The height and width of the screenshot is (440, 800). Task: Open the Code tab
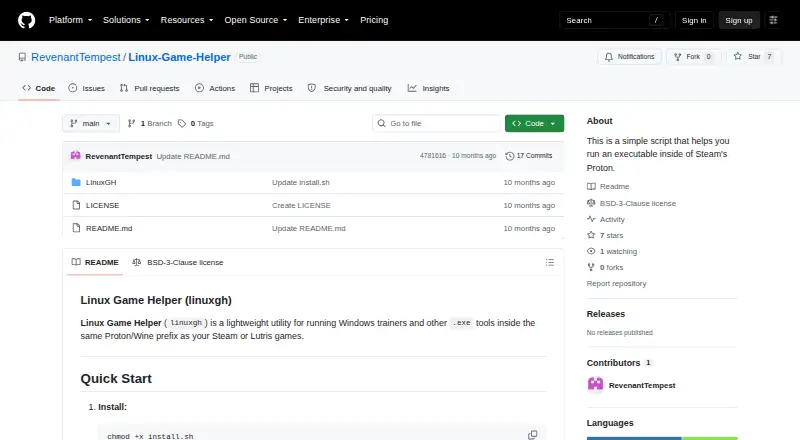point(39,88)
